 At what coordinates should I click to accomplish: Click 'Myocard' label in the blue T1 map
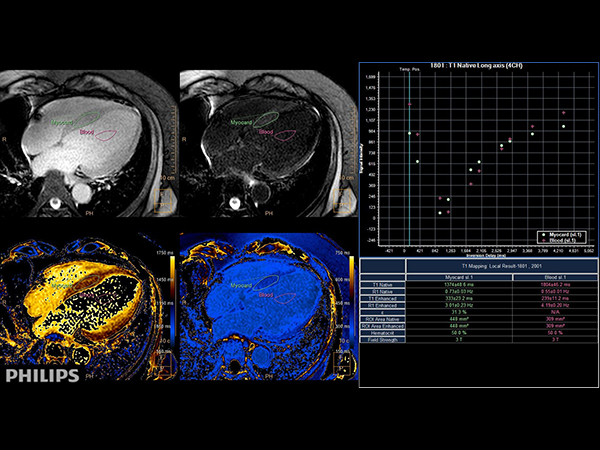pyautogui.click(x=241, y=285)
